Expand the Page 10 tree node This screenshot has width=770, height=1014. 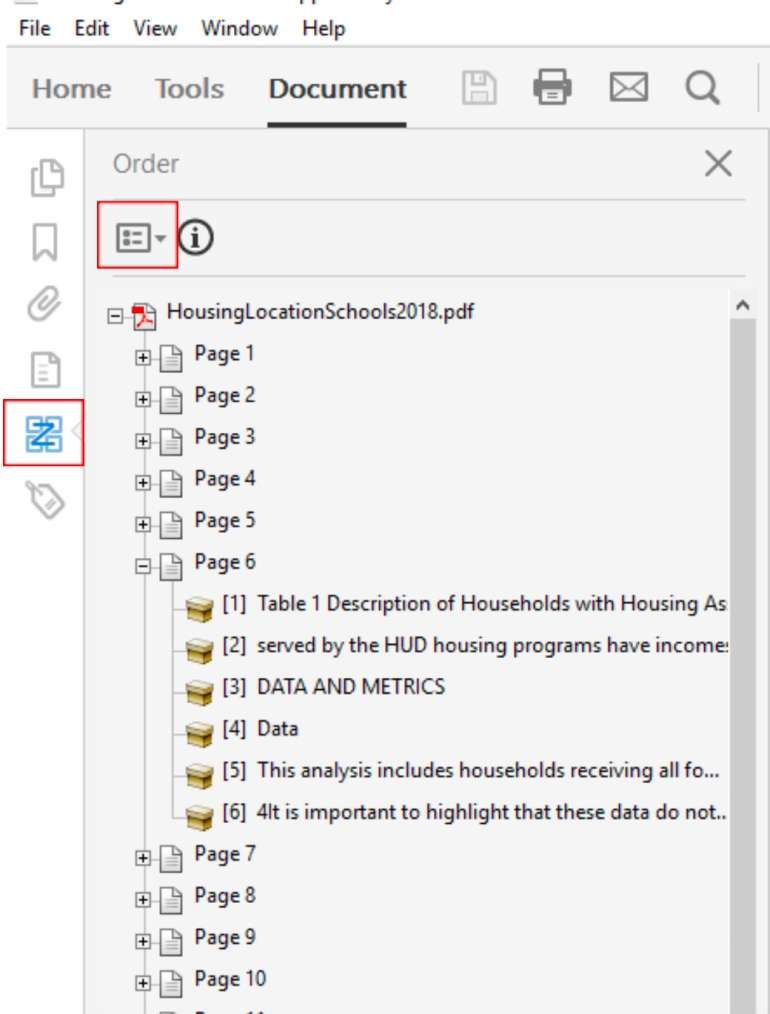(x=142, y=980)
